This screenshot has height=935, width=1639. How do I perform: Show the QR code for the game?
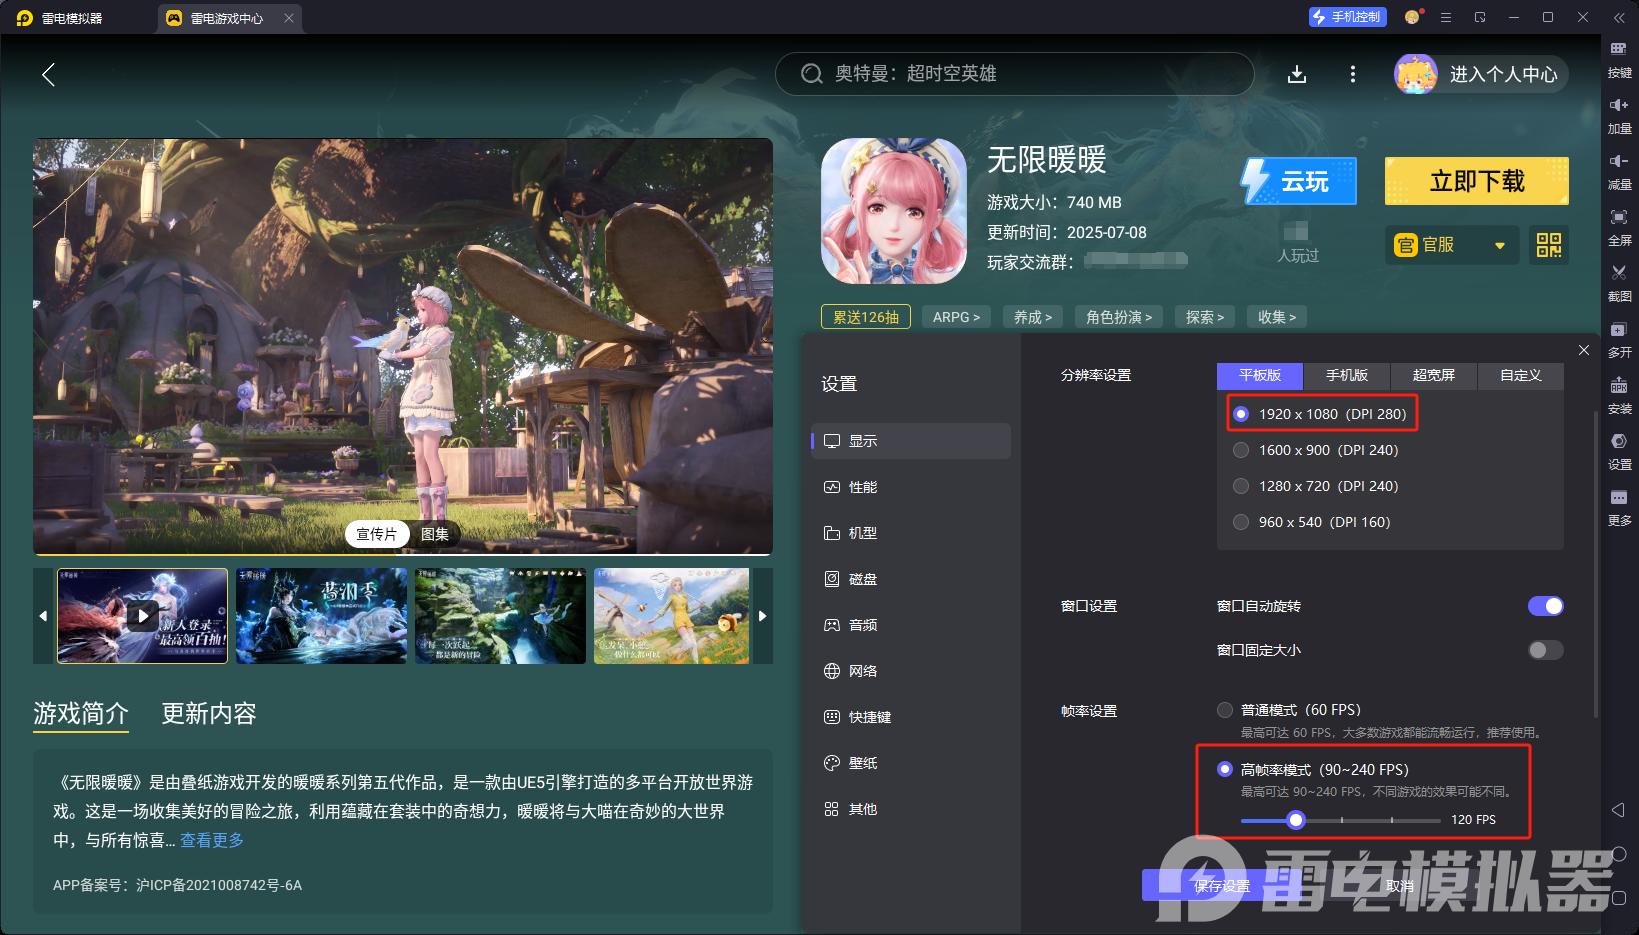1549,245
